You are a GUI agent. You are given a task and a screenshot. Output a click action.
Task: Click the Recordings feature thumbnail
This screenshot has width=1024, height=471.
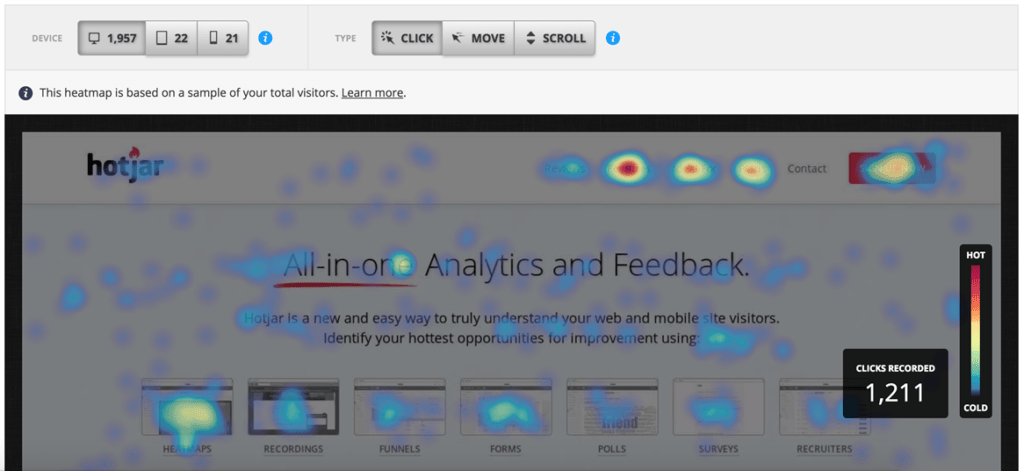point(293,407)
